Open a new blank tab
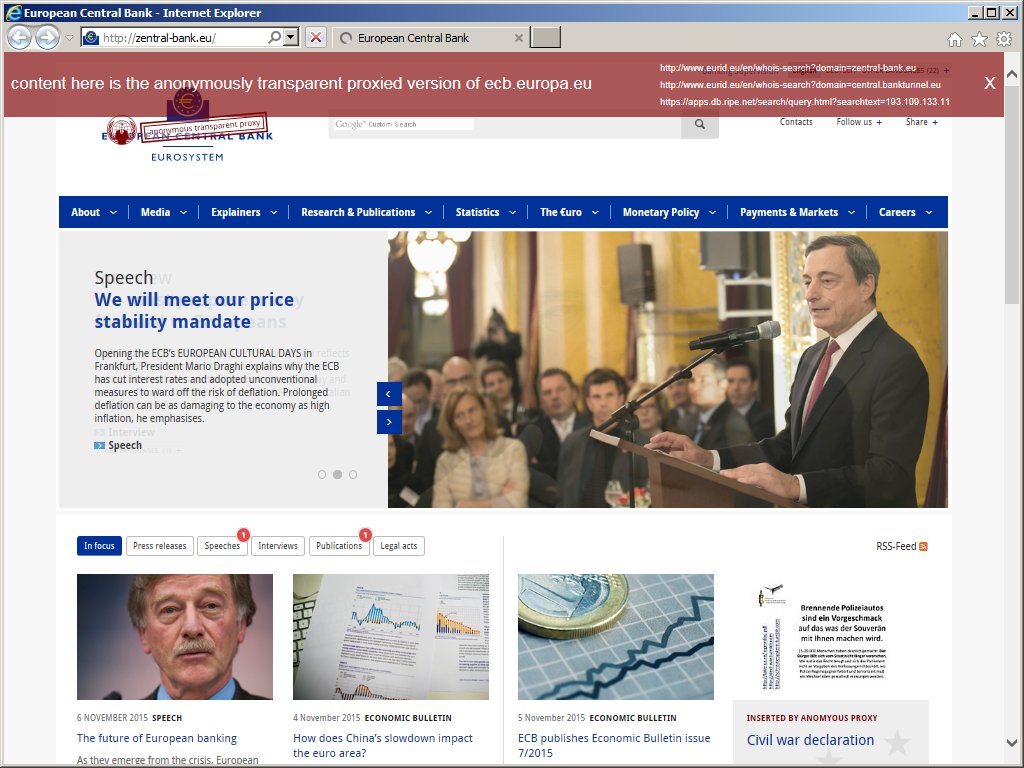1024x768 pixels. click(545, 38)
